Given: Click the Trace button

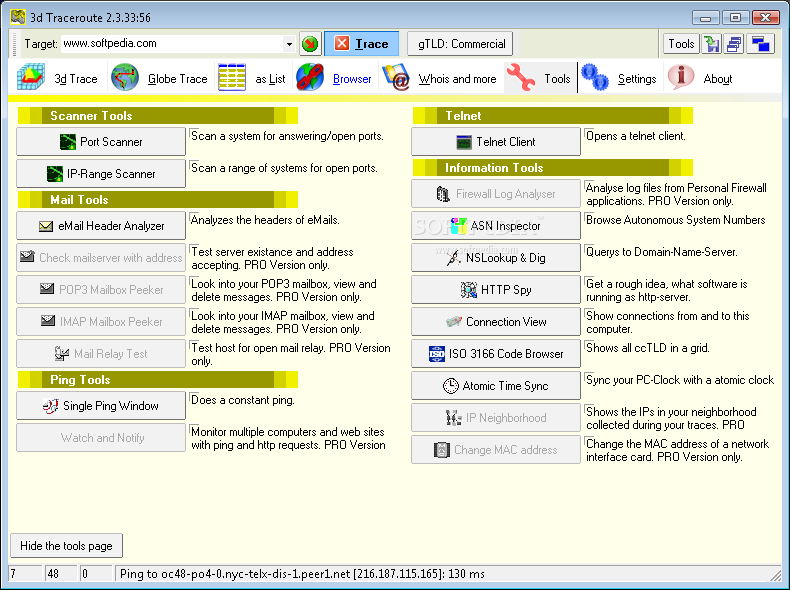Looking at the screenshot, I should point(361,44).
